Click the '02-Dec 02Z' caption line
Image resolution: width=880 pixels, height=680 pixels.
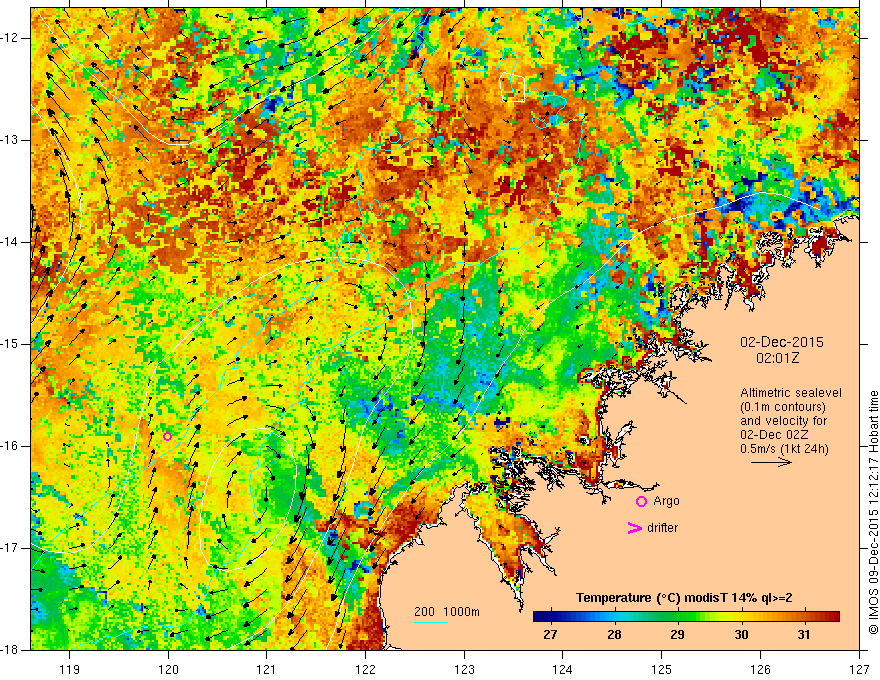(774, 435)
